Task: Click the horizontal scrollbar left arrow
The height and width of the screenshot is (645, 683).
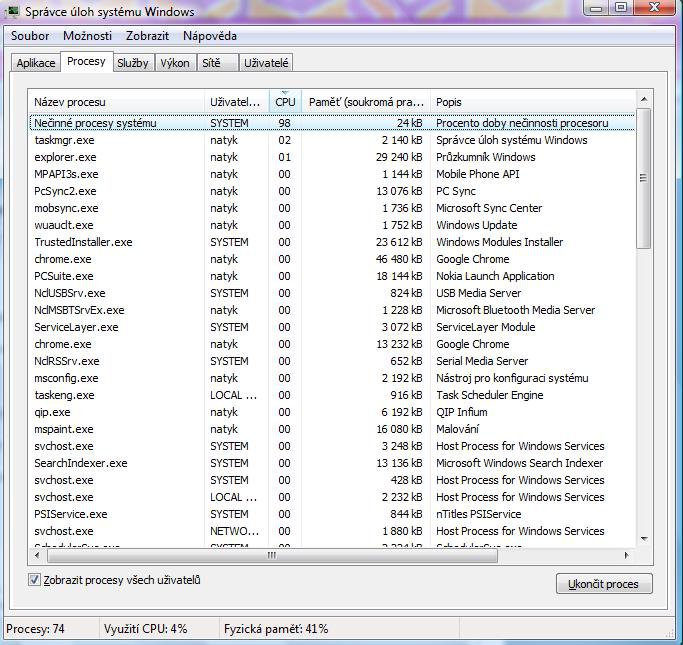Action: [37, 555]
